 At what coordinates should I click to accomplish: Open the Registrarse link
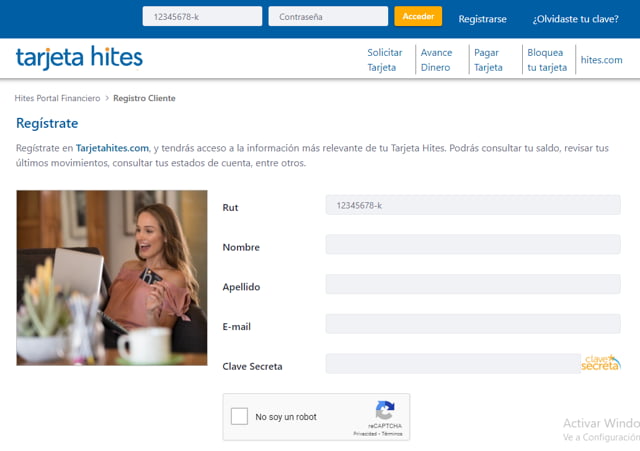click(x=482, y=19)
